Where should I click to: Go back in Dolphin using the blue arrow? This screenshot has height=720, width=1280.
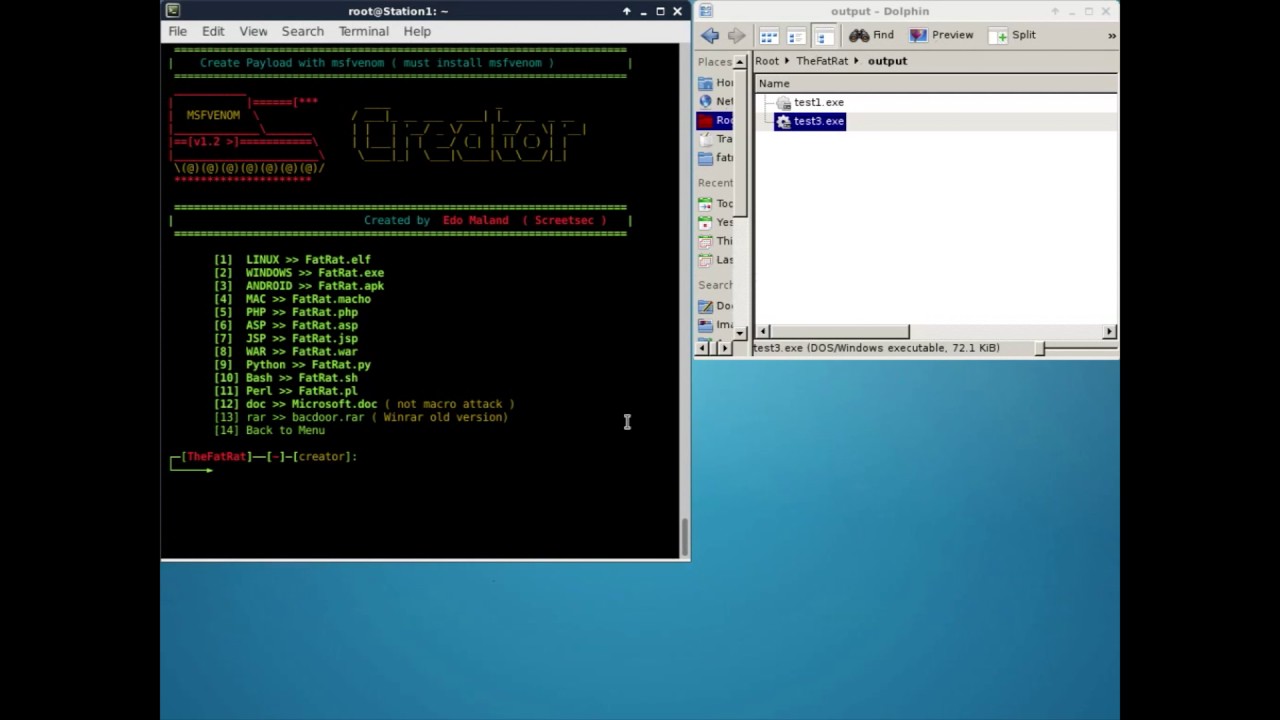pyautogui.click(x=710, y=35)
